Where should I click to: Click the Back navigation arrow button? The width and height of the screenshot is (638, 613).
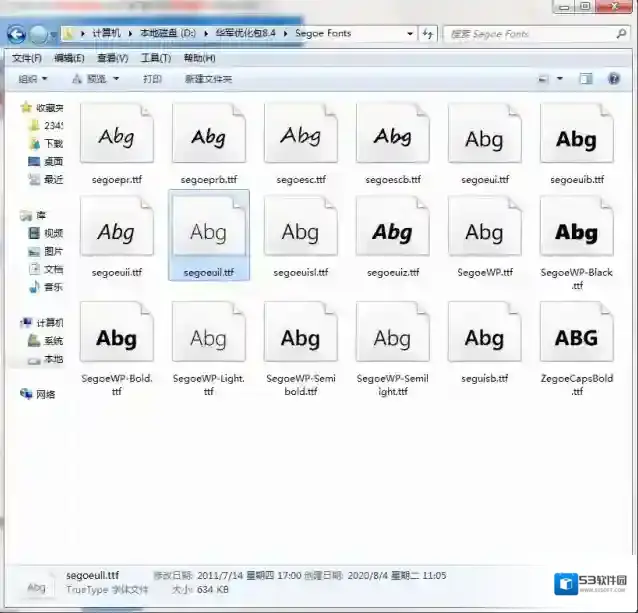[x=17, y=34]
